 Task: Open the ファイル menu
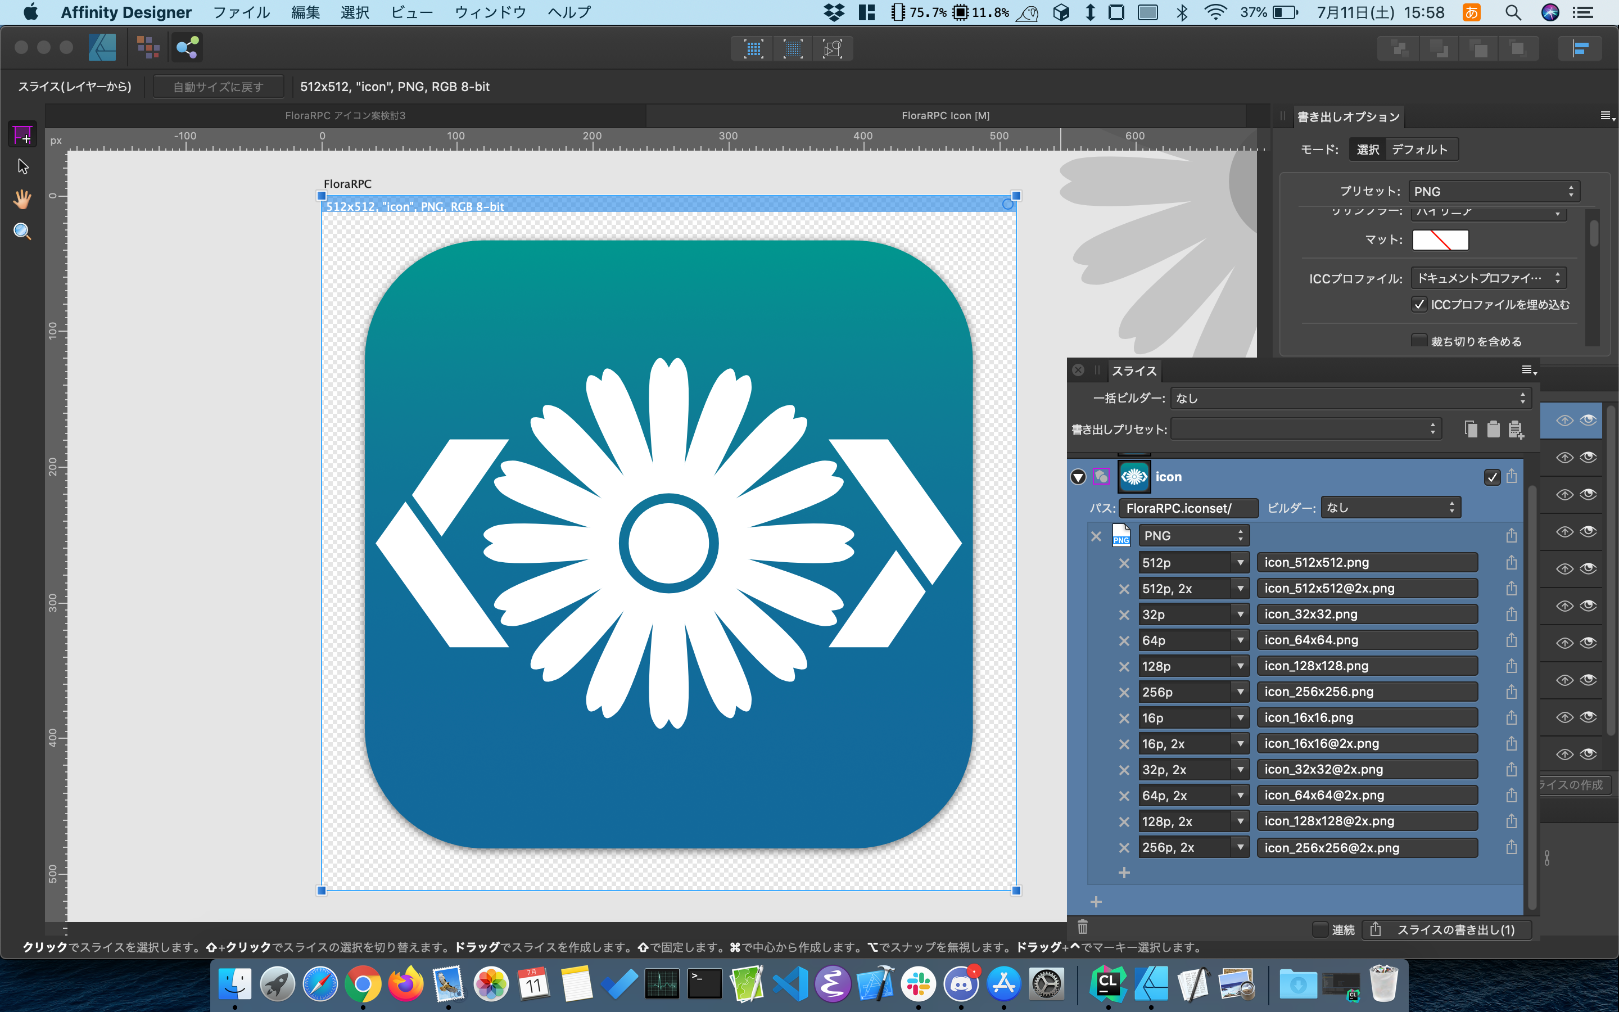point(241,12)
